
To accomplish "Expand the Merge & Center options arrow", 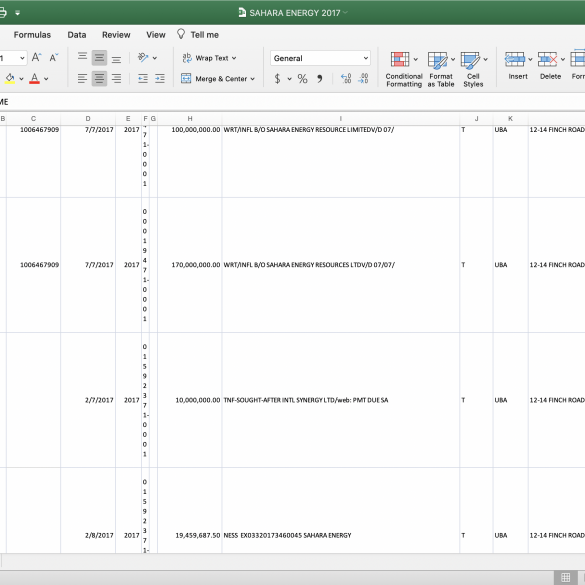I will 253,79.
